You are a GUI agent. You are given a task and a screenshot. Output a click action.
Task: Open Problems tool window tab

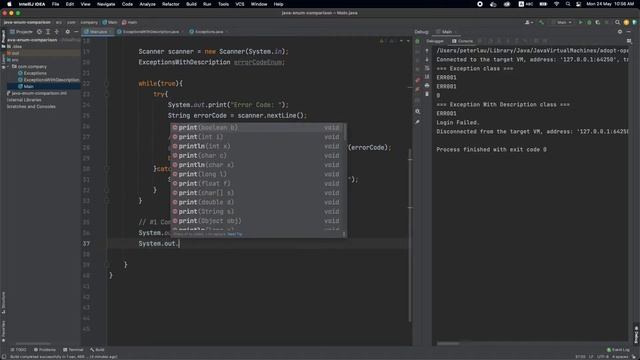(x=45, y=350)
